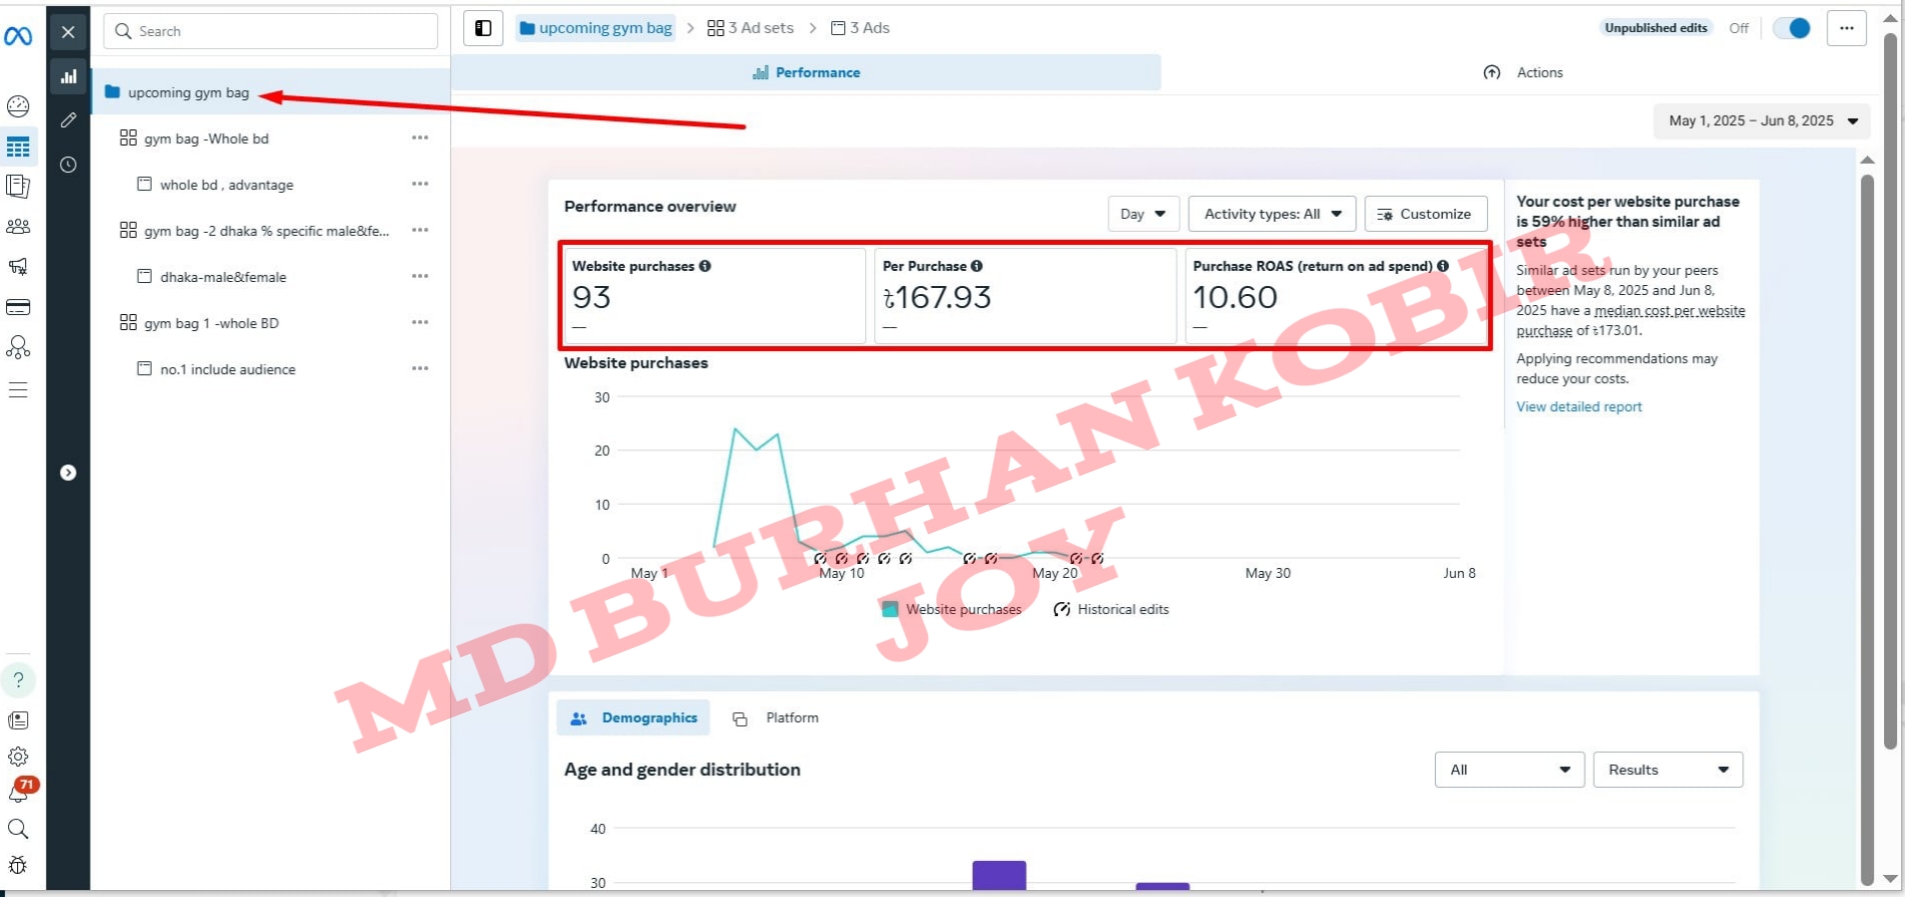The height and width of the screenshot is (897, 1905).
Task: Close the editing panel with X
Action: [x=68, y=32]
